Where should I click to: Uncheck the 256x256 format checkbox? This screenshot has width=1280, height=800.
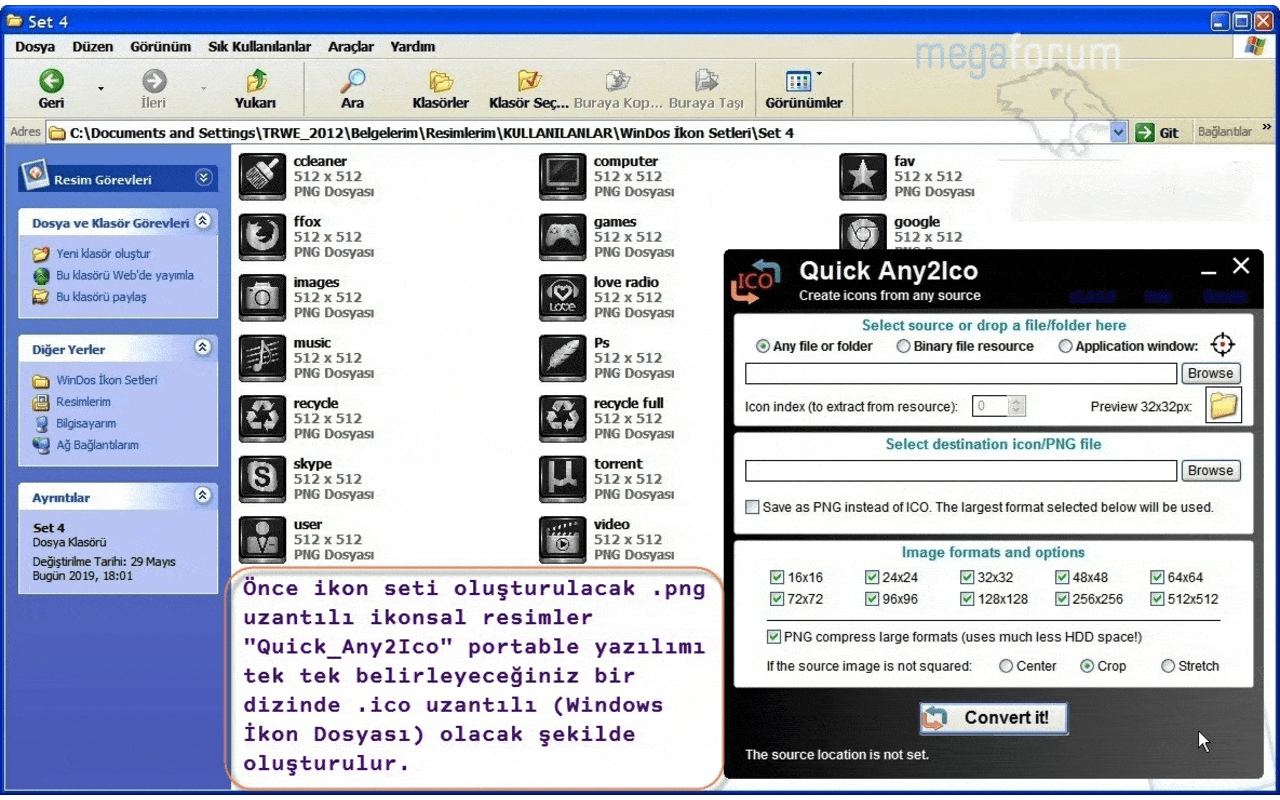coord(1062,599)
